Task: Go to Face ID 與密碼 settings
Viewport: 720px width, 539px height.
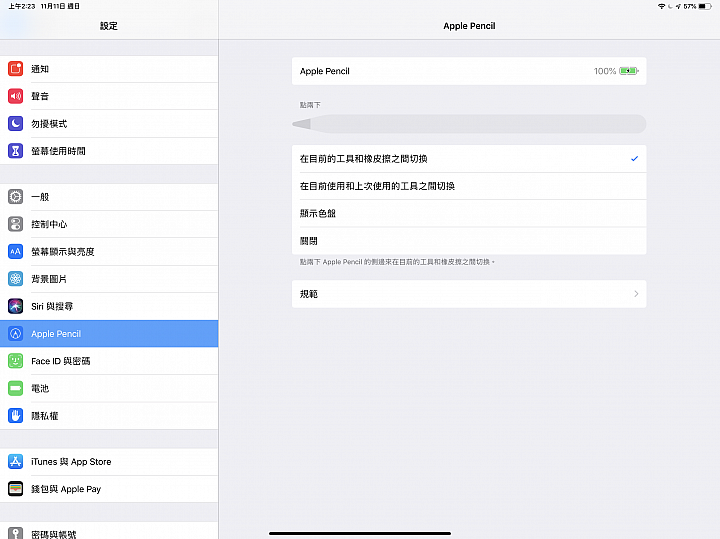Action: 109,361
